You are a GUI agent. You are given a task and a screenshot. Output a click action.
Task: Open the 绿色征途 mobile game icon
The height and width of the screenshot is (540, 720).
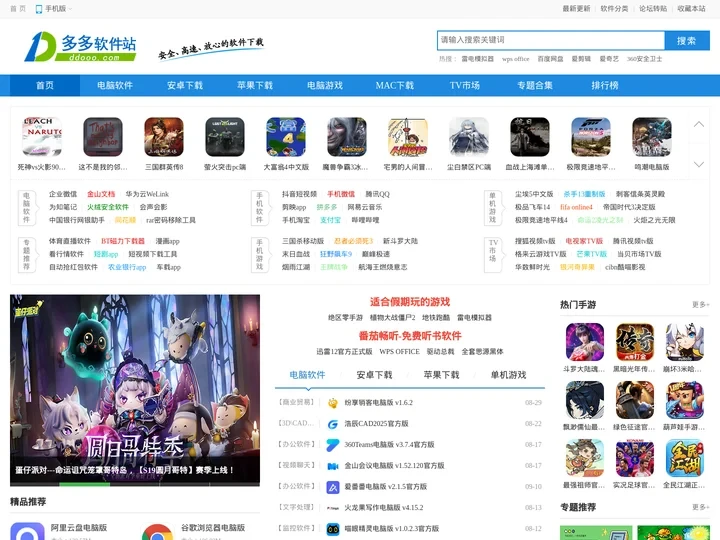(x=635, y=400)
